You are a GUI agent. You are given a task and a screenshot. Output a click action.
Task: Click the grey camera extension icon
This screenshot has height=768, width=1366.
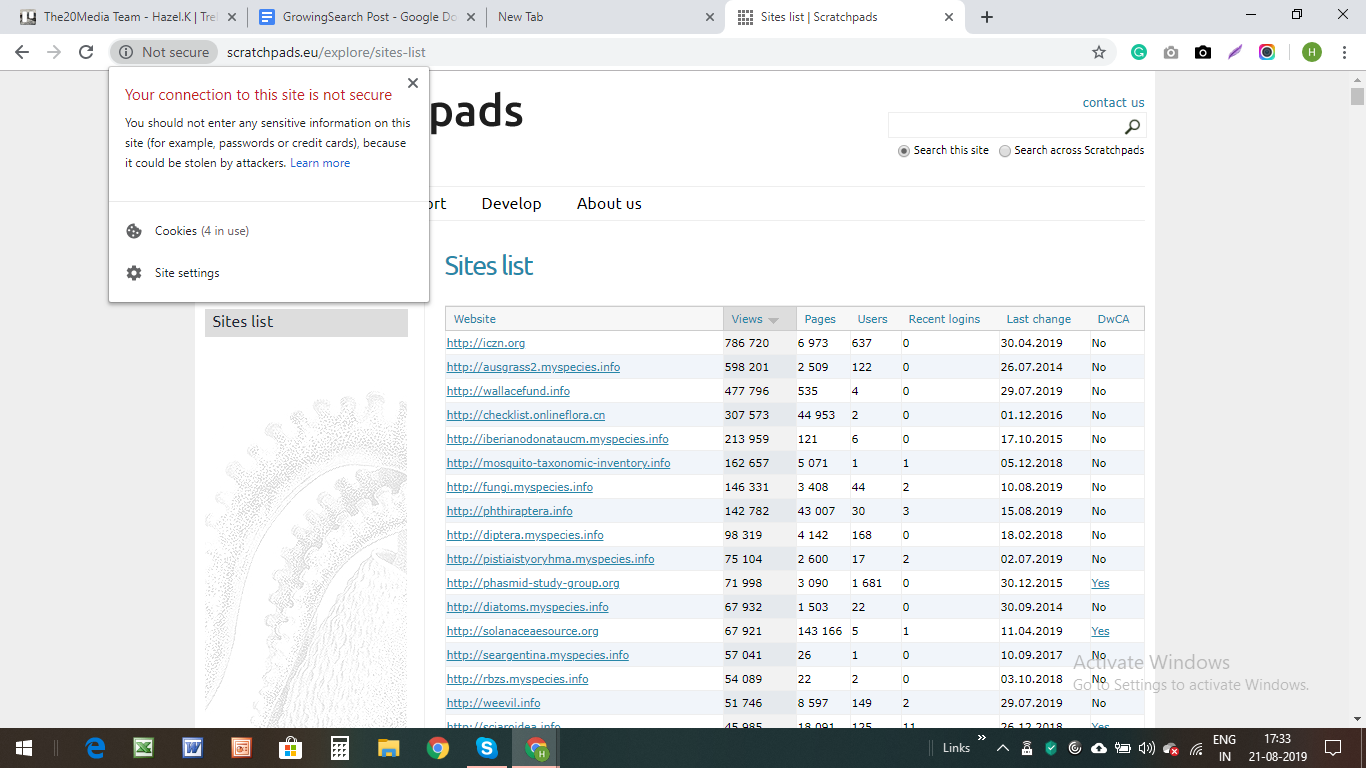(1171, 52)
